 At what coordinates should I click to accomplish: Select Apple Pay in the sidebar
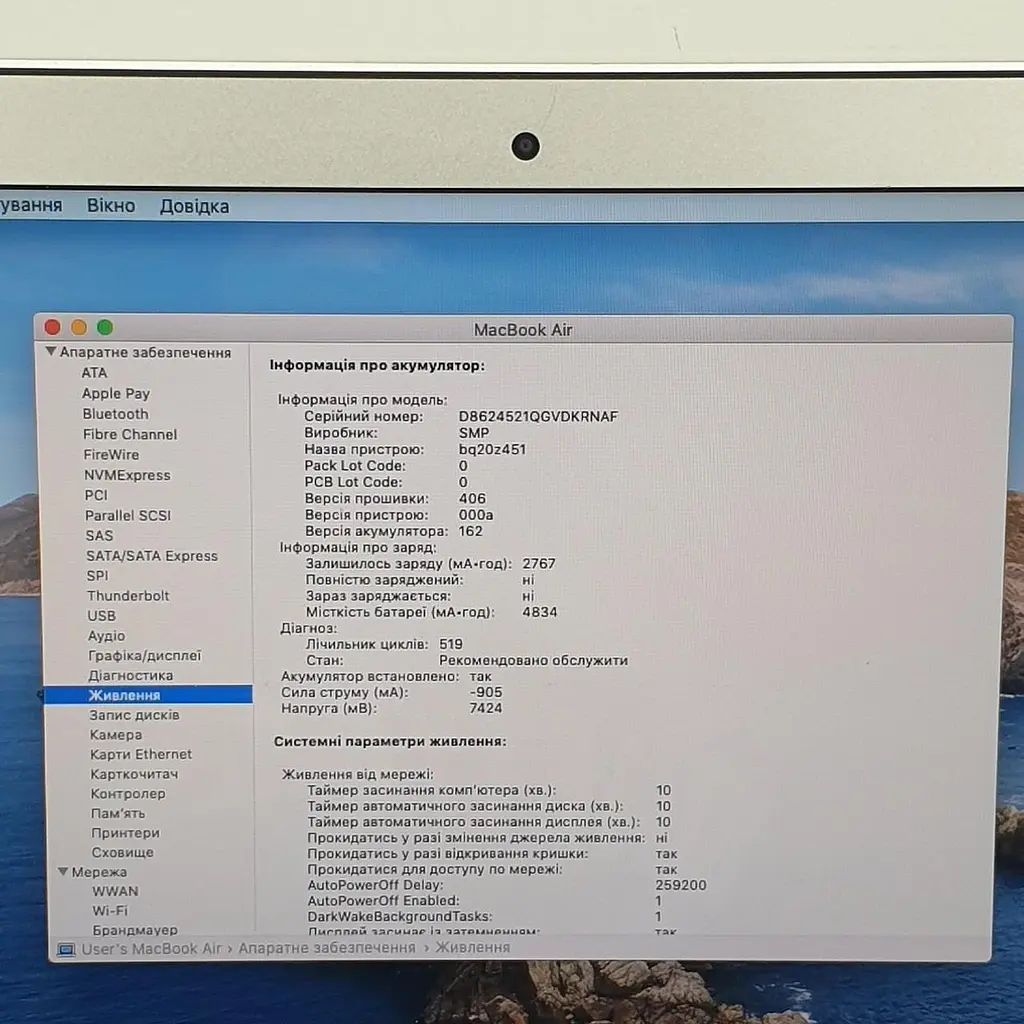(x=116, y=393)
